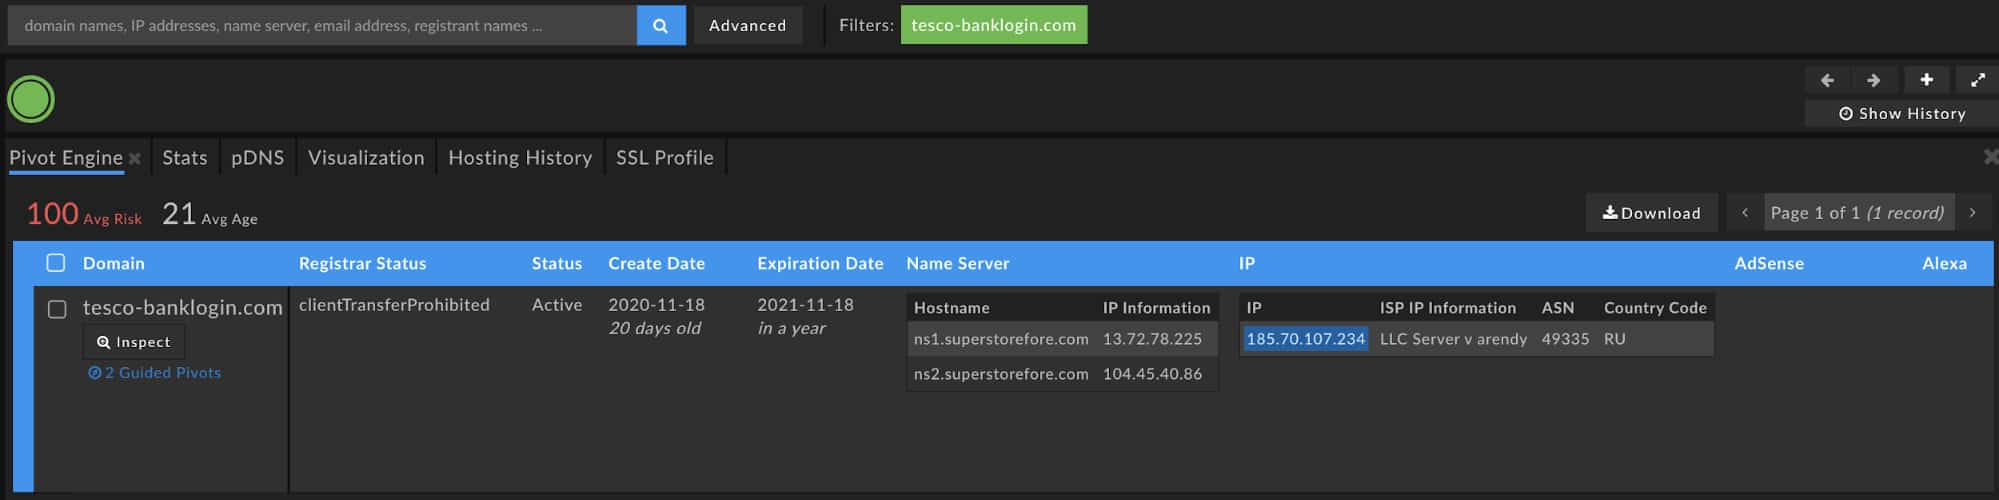Add new tab with plus button
Image resolution: width=1999 pixels, height=500 pixels.
[x=1926, y=80]
